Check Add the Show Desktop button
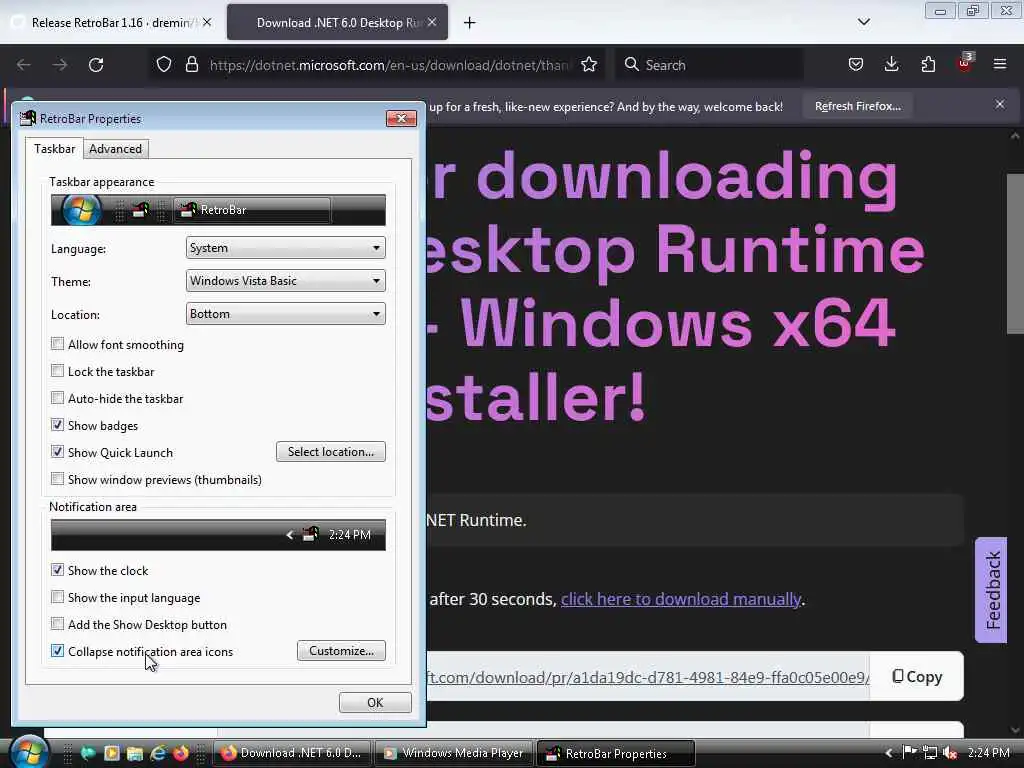 click(x=57, y=624)
